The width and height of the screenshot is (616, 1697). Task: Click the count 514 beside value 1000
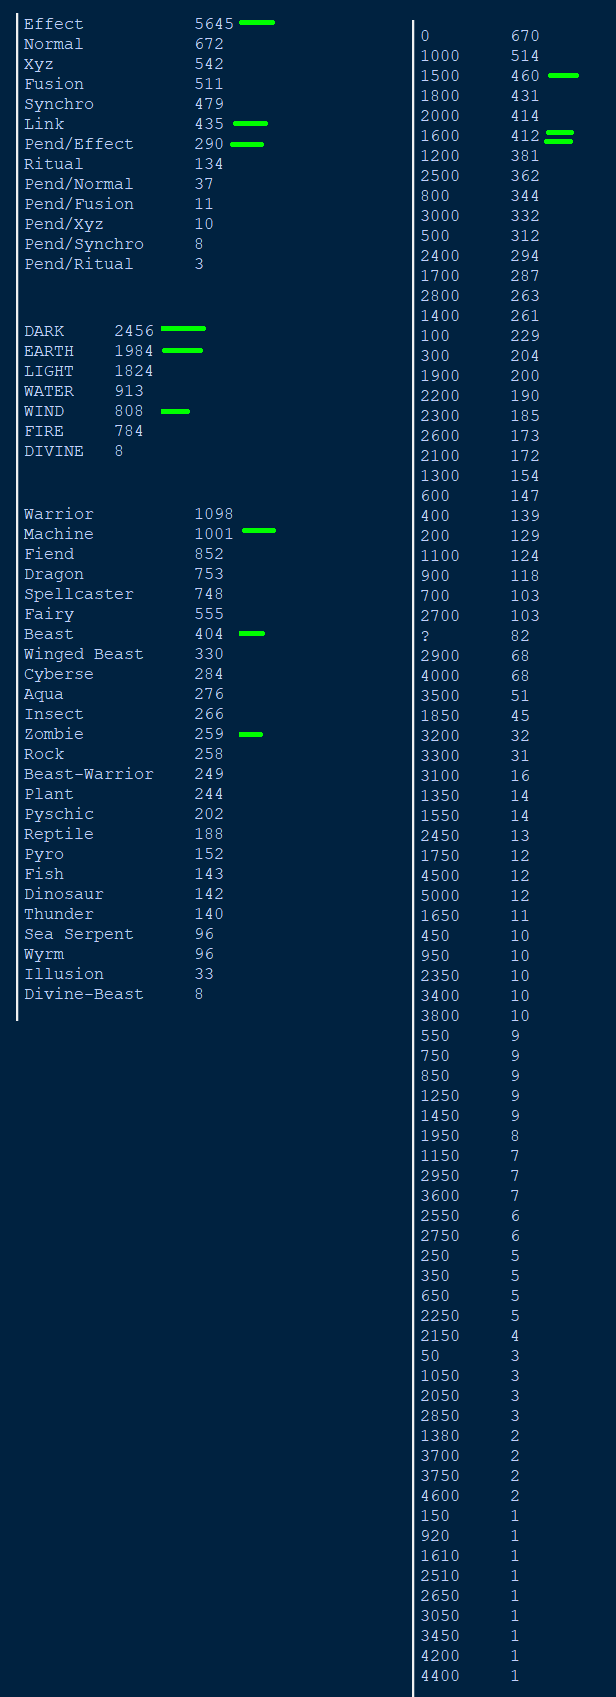click(525, 56)
